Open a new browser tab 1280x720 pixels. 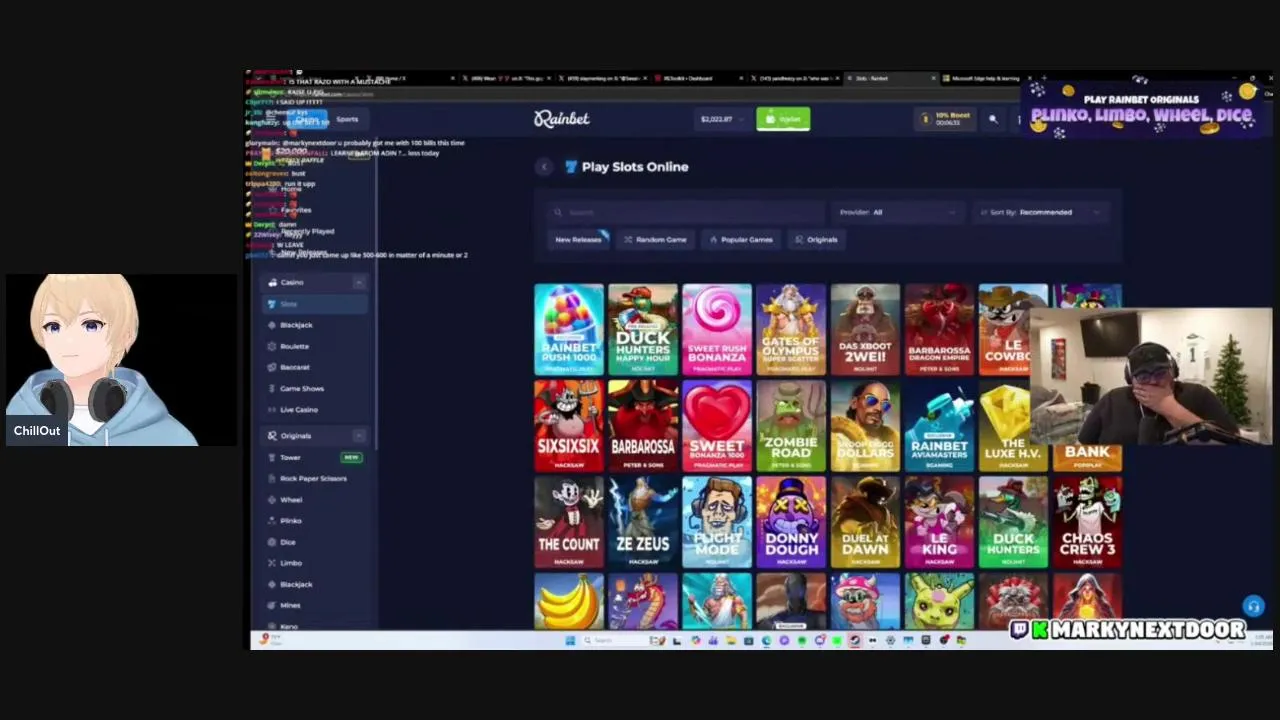click(1045, 78)
